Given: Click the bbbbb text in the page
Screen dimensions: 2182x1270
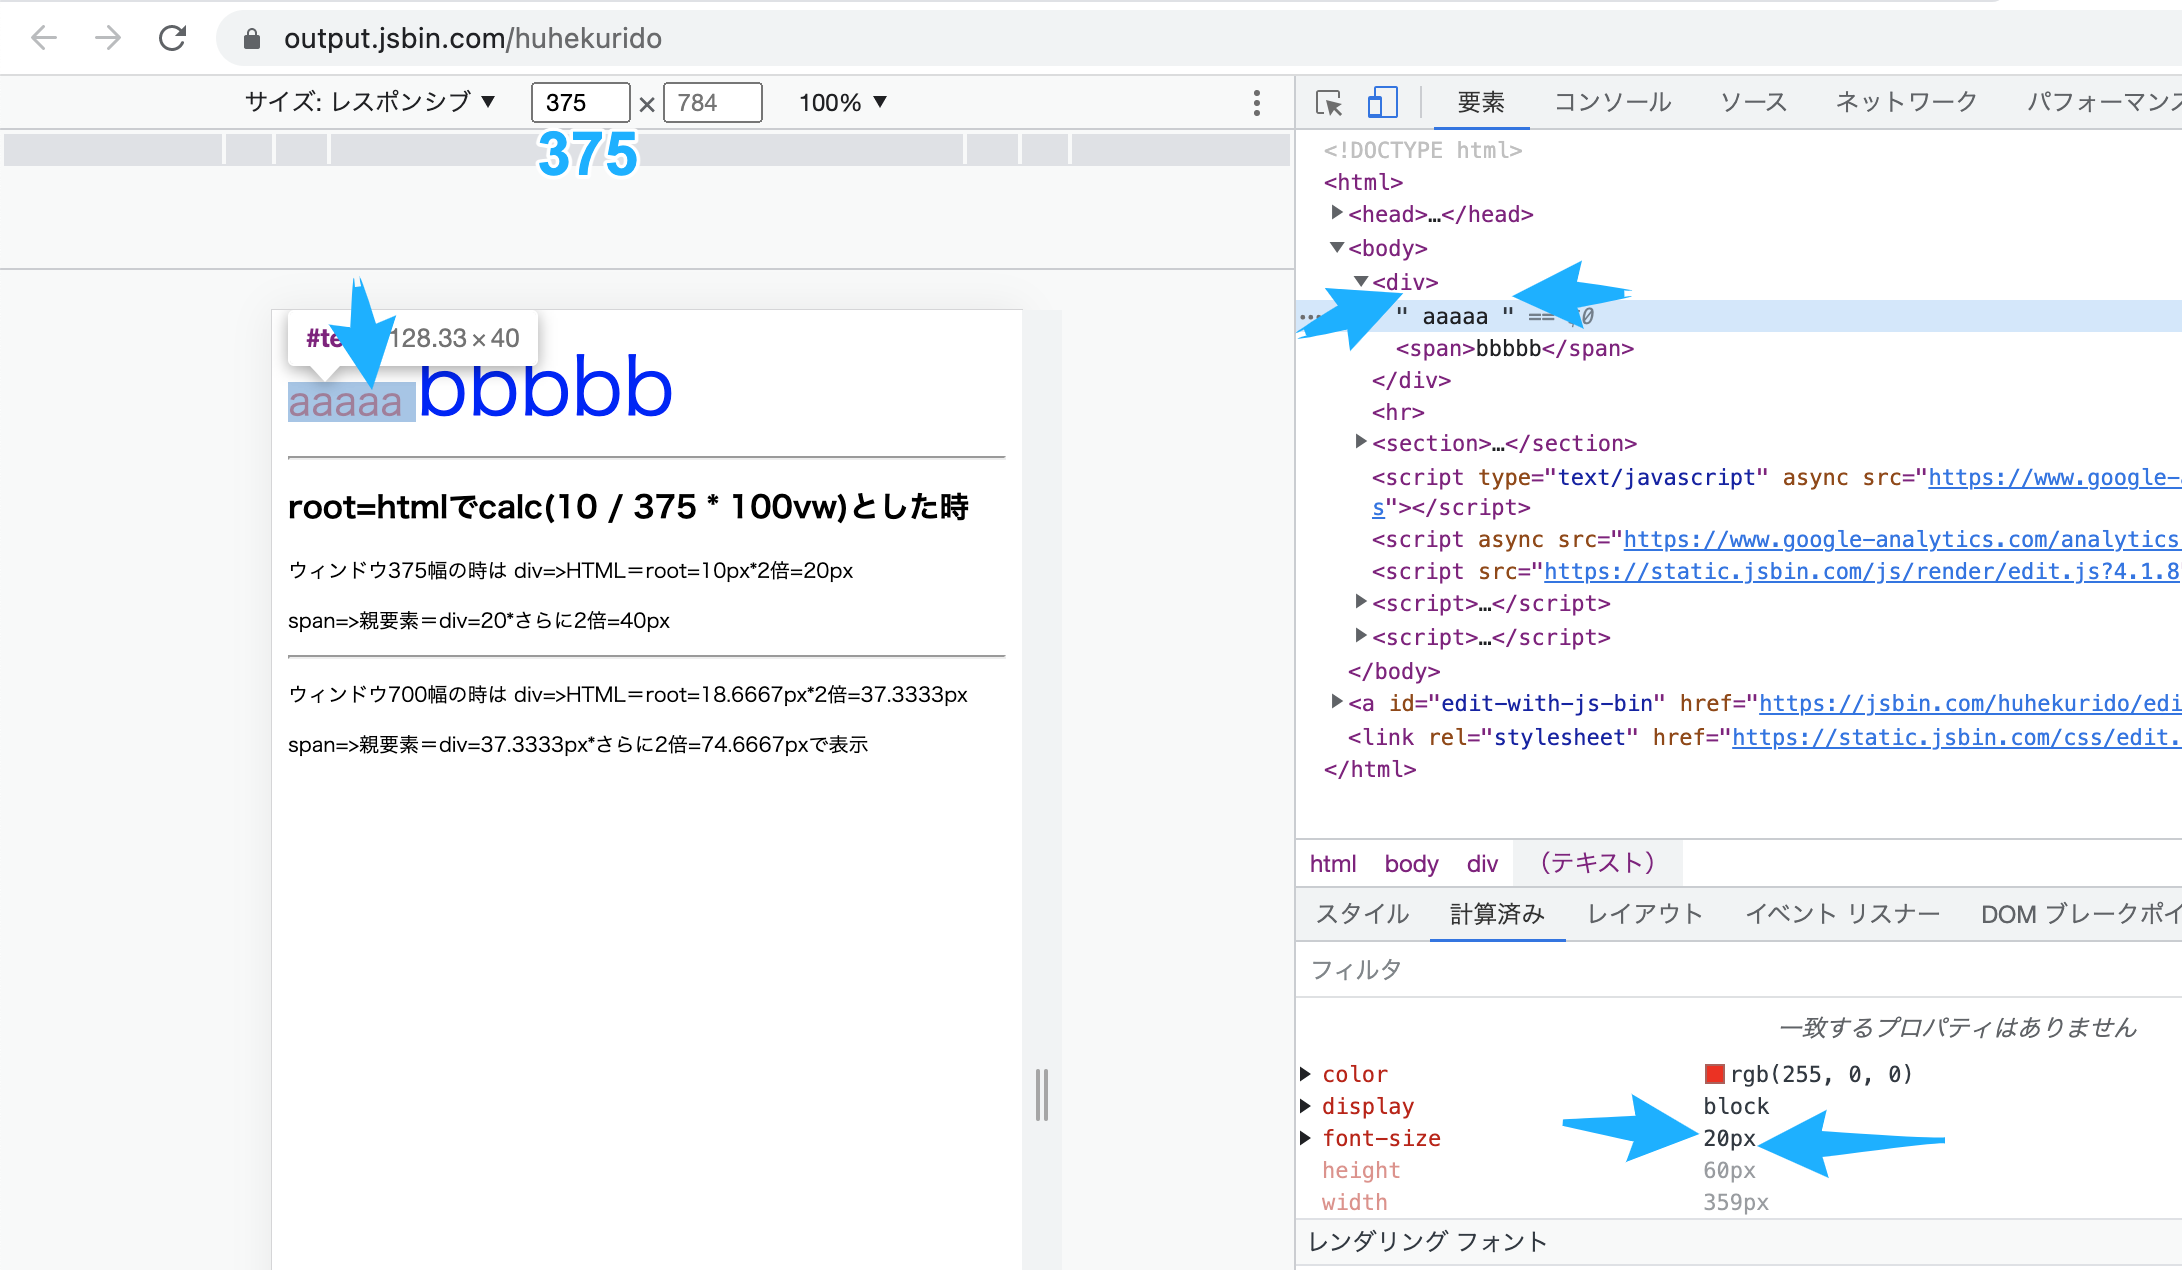Looking at the screenshot, I should point(545,387).
